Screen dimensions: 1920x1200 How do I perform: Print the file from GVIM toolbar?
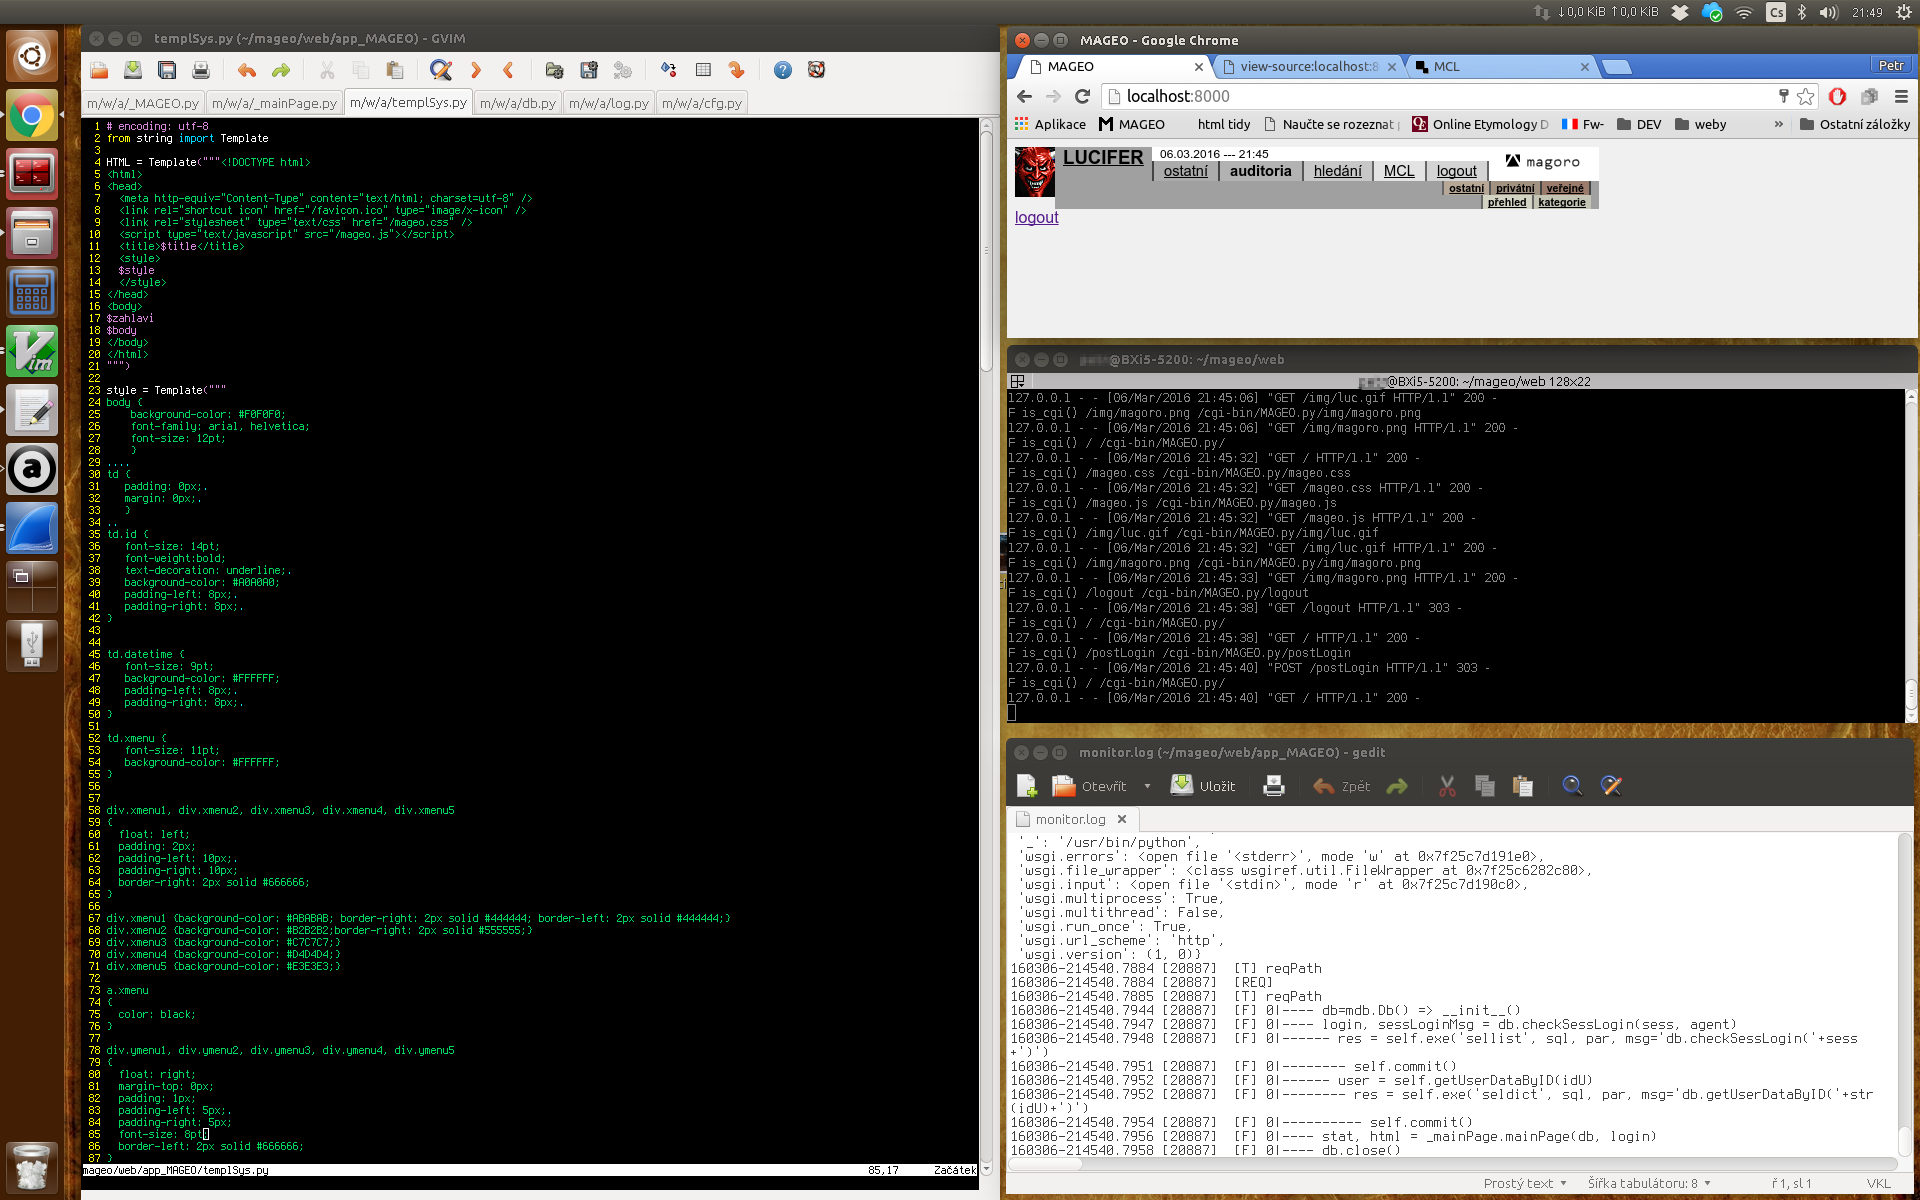coord(201,70)
